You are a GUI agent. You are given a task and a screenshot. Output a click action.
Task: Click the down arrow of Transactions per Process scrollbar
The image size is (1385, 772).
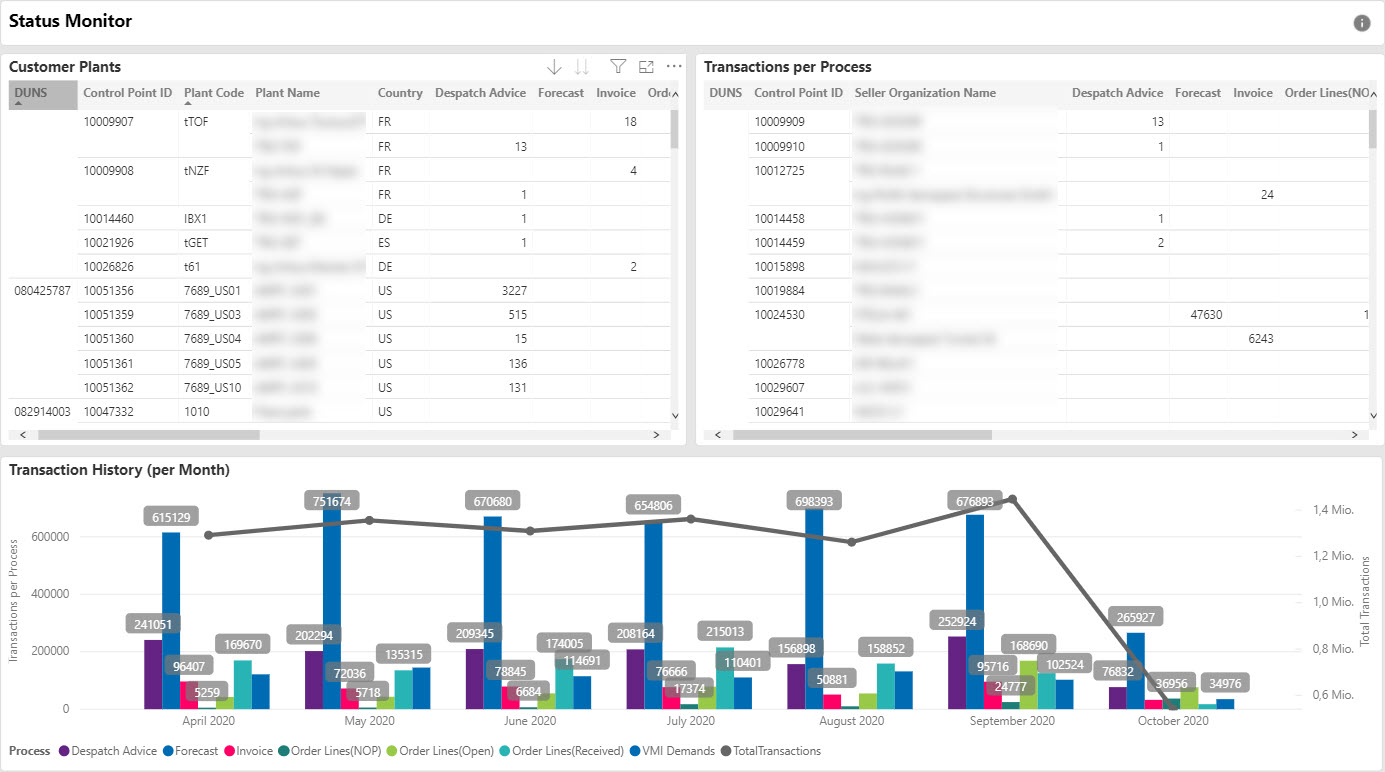[1373, 415]
